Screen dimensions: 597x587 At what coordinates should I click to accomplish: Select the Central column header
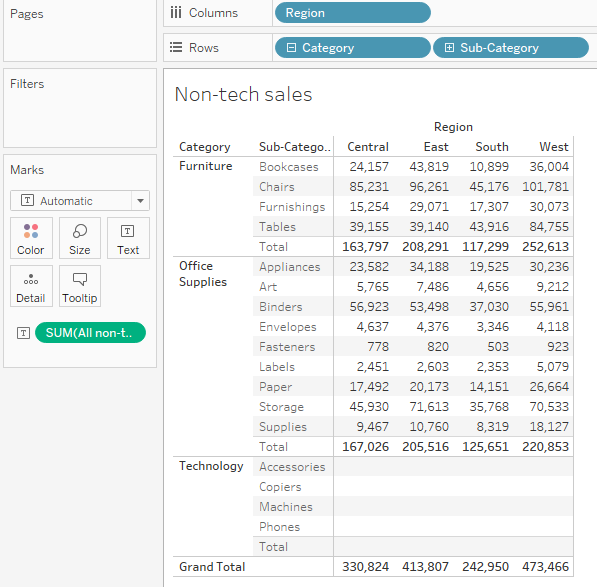click(368, 147)
